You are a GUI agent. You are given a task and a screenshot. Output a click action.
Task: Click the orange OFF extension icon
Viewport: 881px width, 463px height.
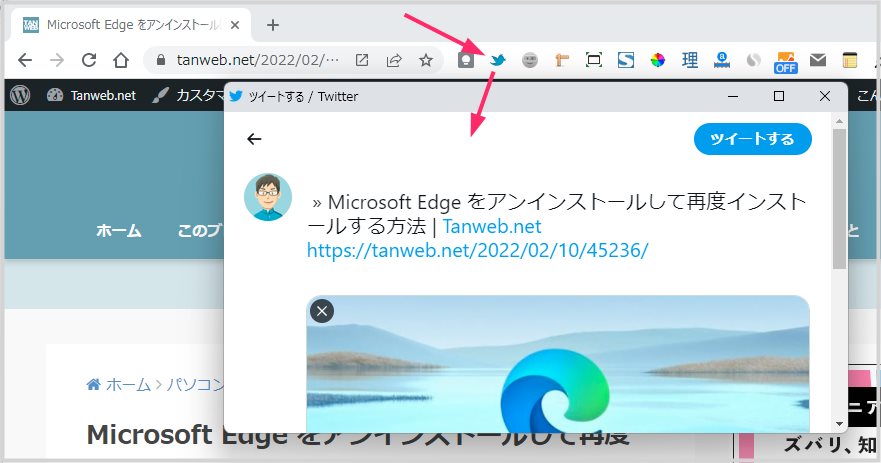coord(785,62)
